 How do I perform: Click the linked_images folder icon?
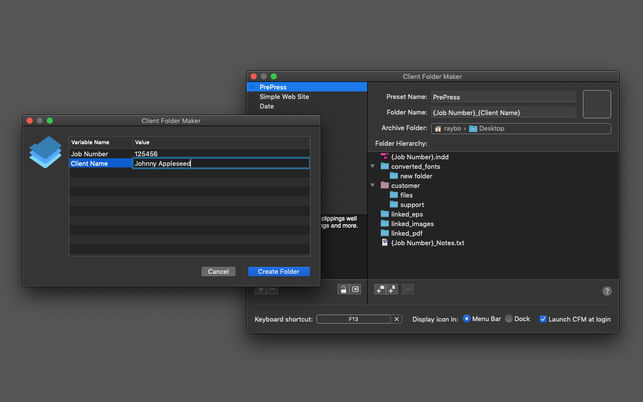pyautogui.click(x=385, y=223)
